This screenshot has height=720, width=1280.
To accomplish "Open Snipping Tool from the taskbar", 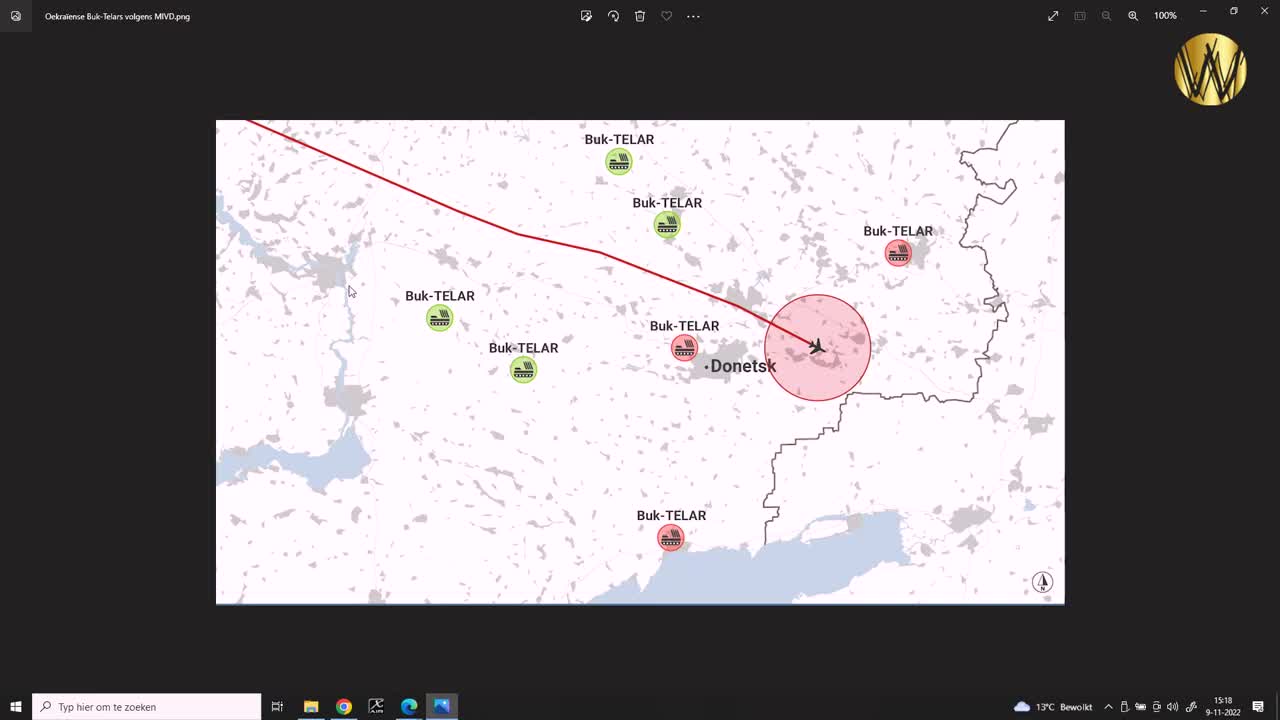I will (x=376, y=707).
